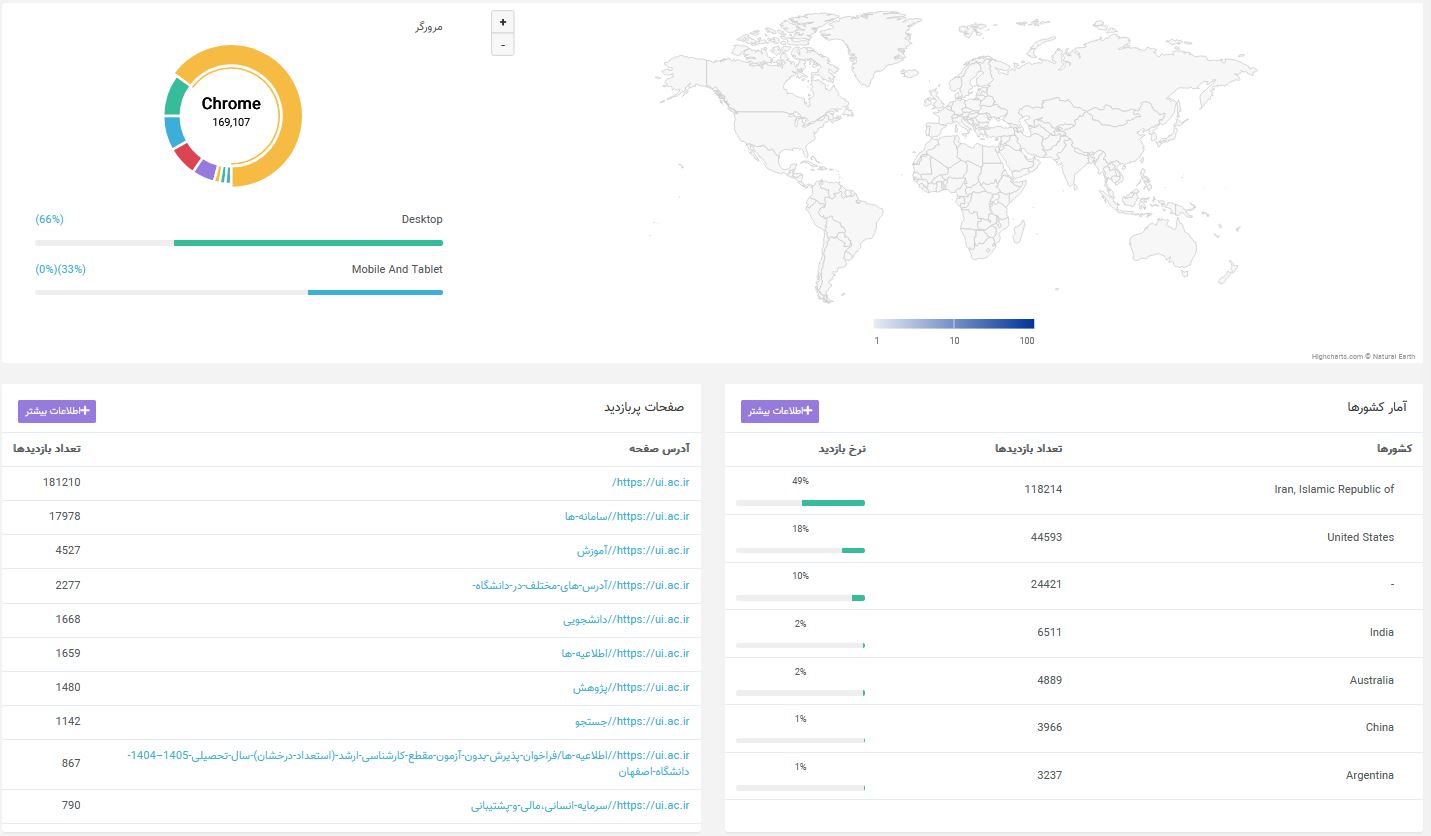
Task: Open more info for most-visited pages
Action: point(57,411)
